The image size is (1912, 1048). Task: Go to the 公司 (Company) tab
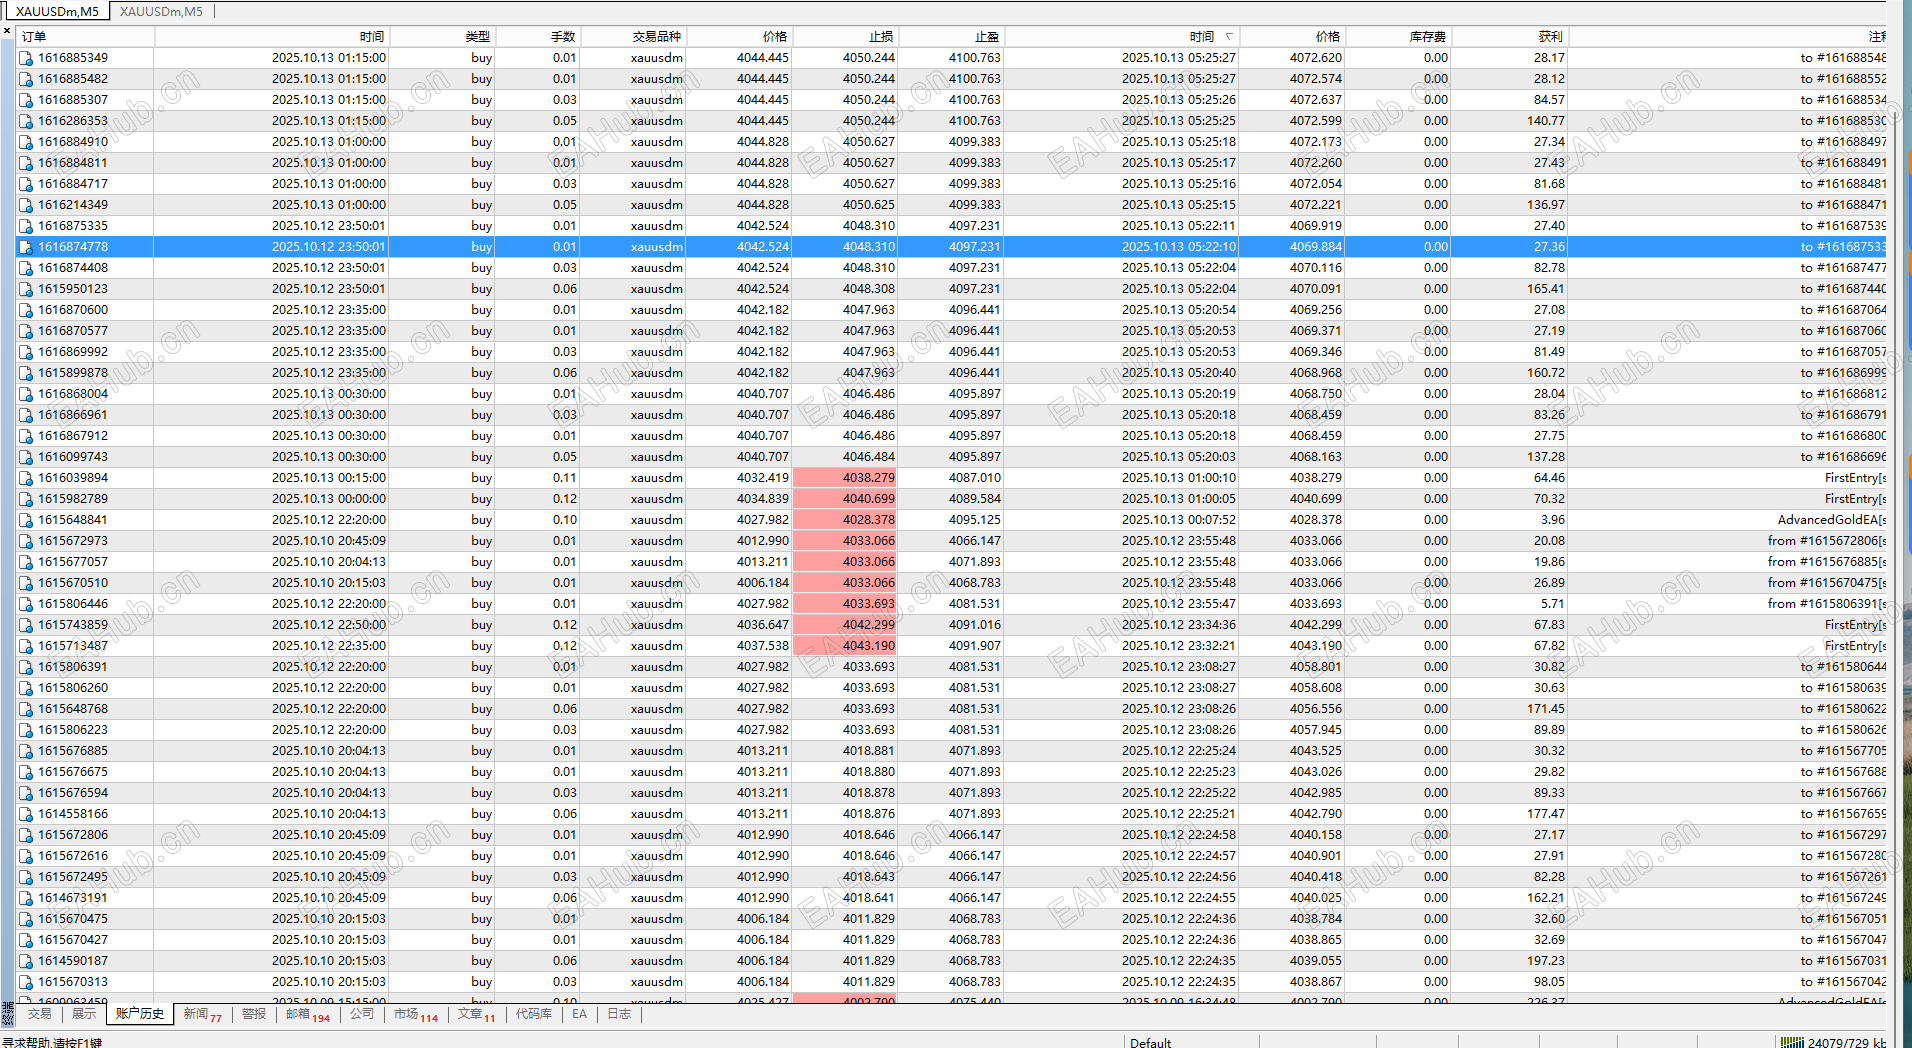tap(362, 1014)
